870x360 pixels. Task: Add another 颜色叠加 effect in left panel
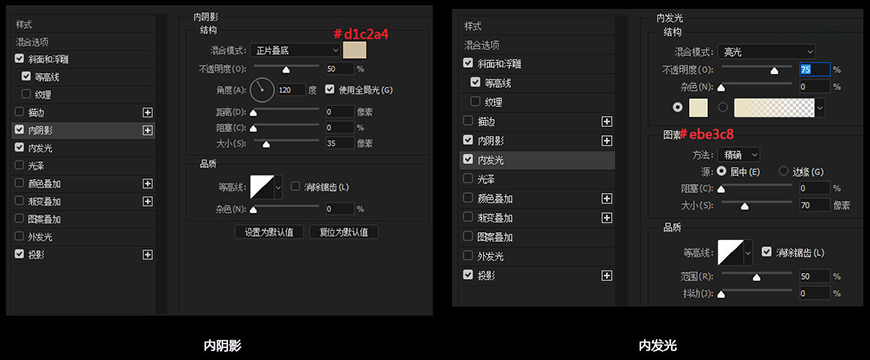[148, 184]
